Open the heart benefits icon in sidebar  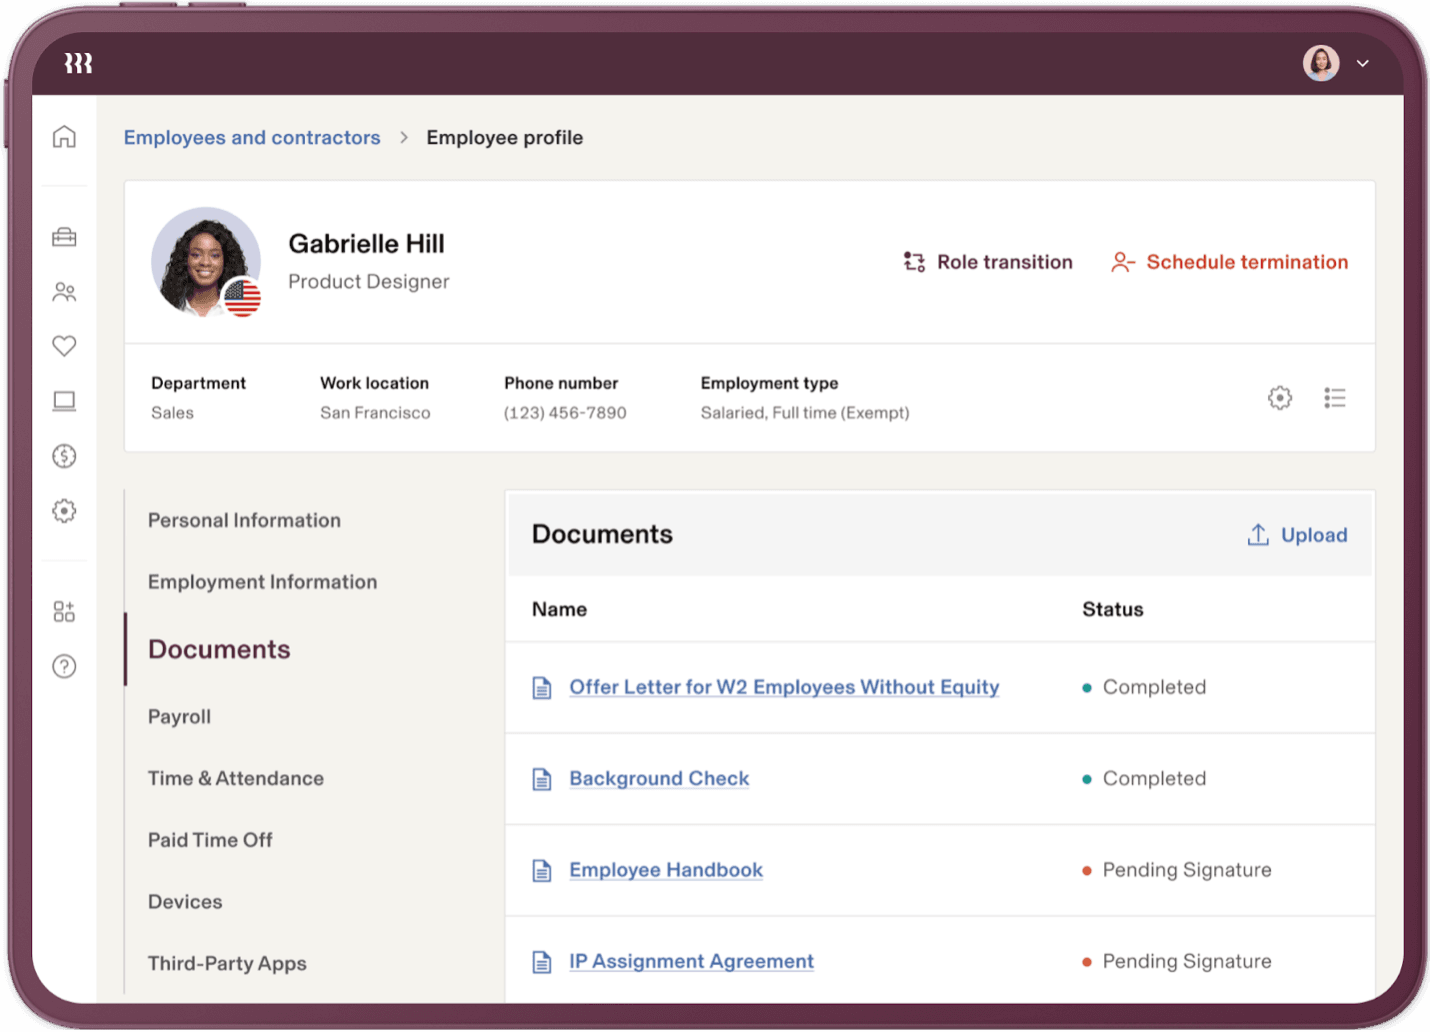click(63, 345)
